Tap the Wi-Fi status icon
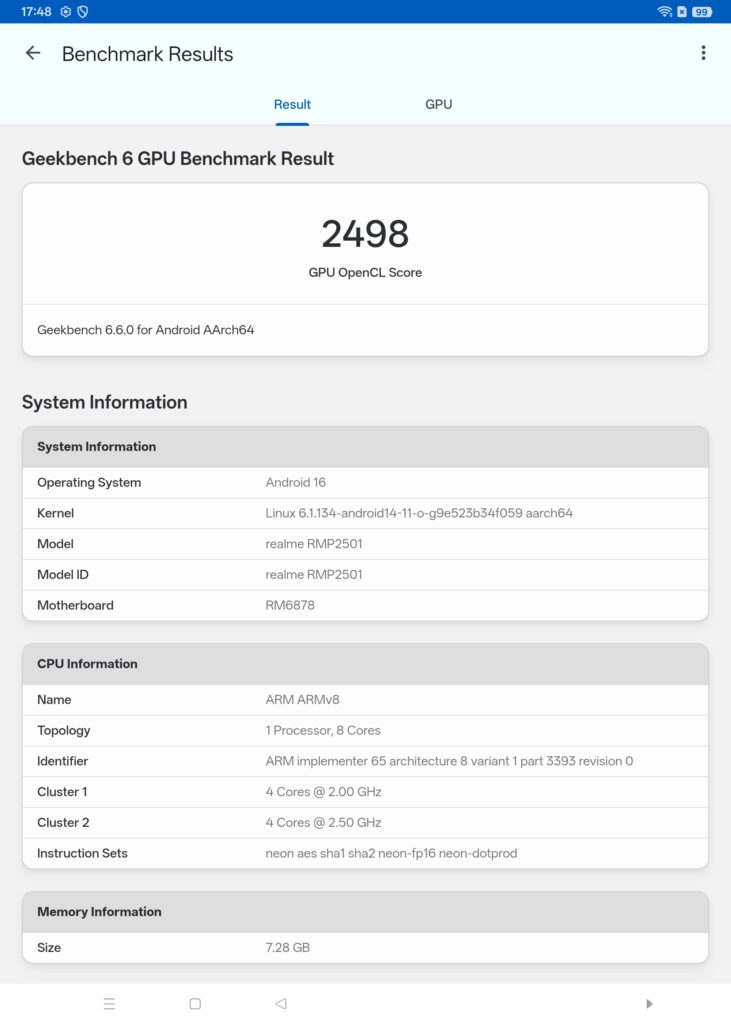Viewport: 731px width, 1024px height. click(x=664, y=12)
